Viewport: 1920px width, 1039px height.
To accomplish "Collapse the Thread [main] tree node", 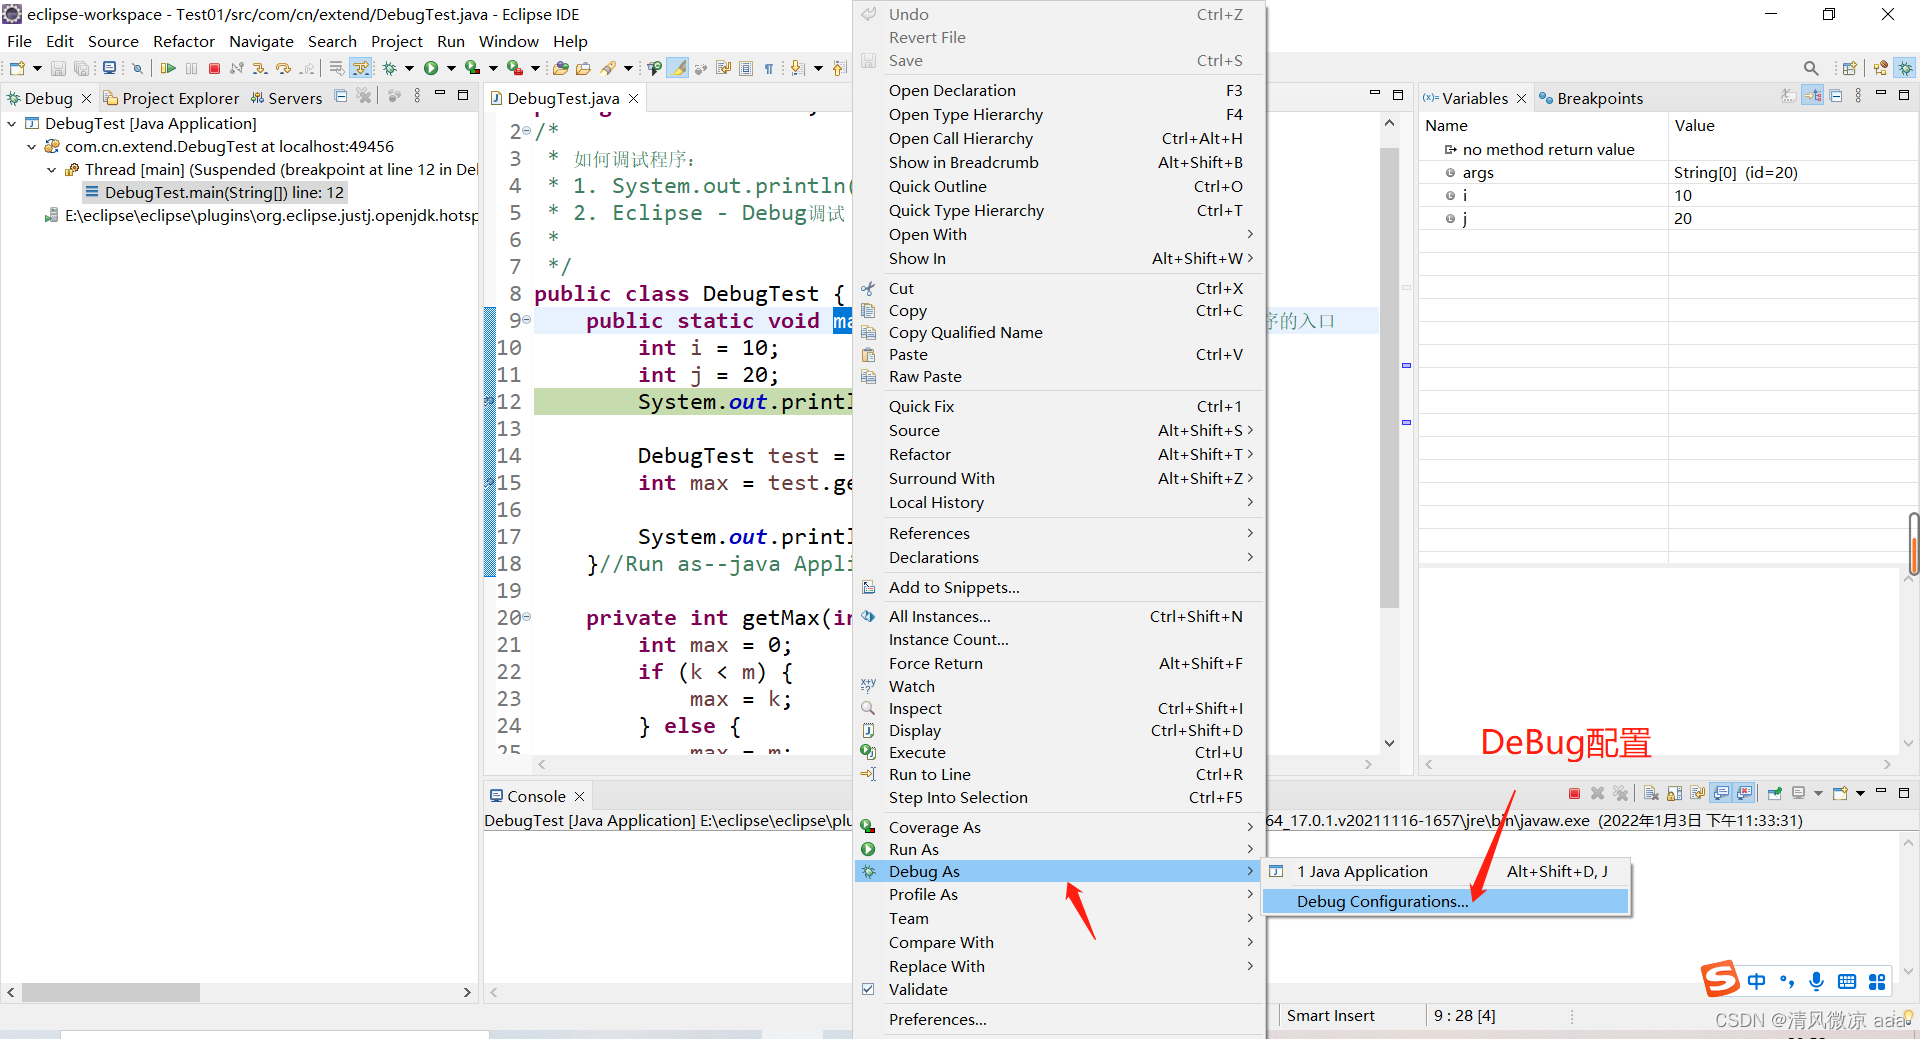I will pos(52,169).
